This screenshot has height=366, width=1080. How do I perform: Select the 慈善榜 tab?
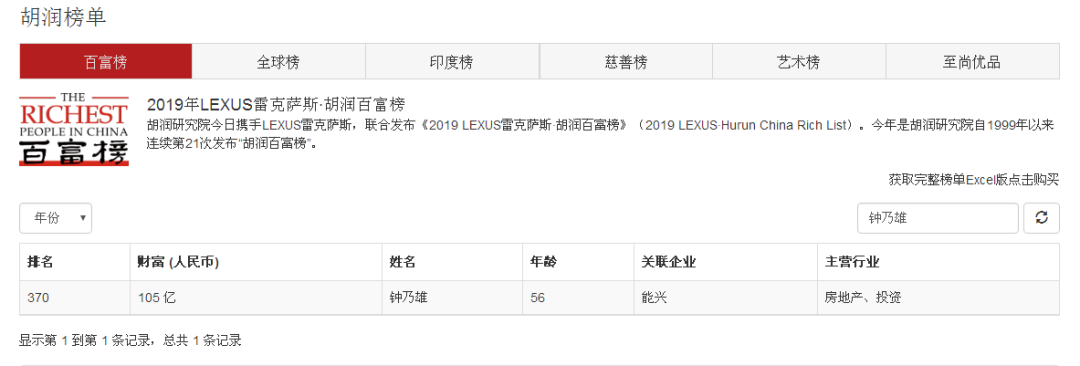coord(625,62)
